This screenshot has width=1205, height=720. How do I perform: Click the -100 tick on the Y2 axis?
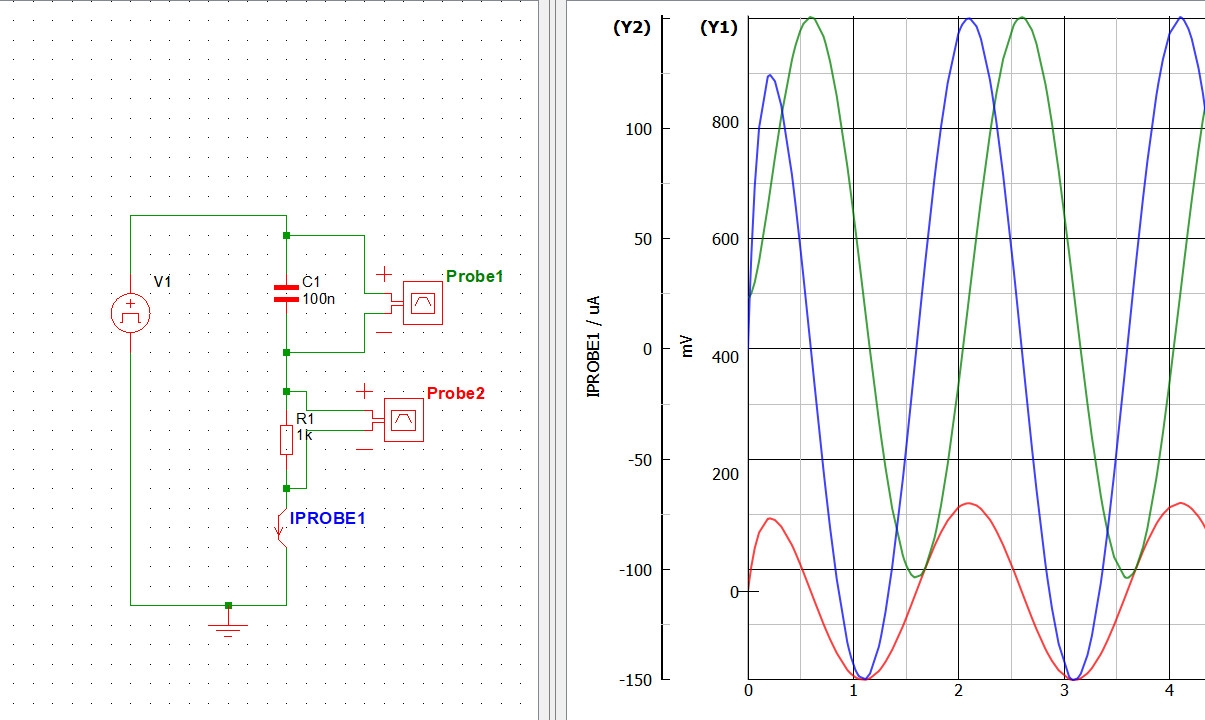click(634, 570)
